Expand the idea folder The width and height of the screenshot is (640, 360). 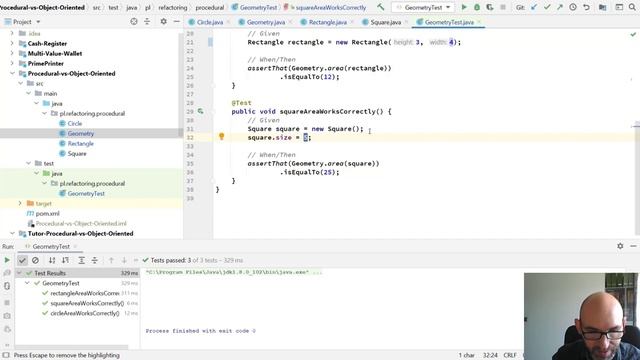coord(12,33)
